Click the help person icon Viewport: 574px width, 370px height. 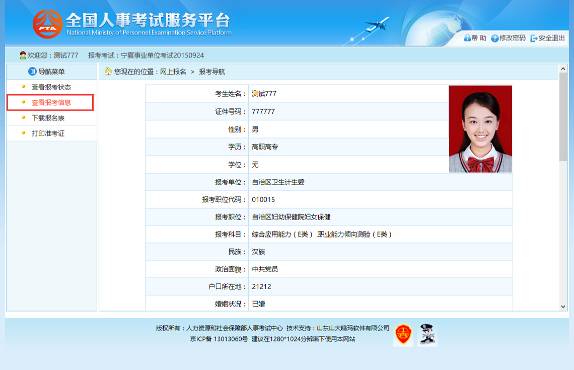[x=467, y=38]
